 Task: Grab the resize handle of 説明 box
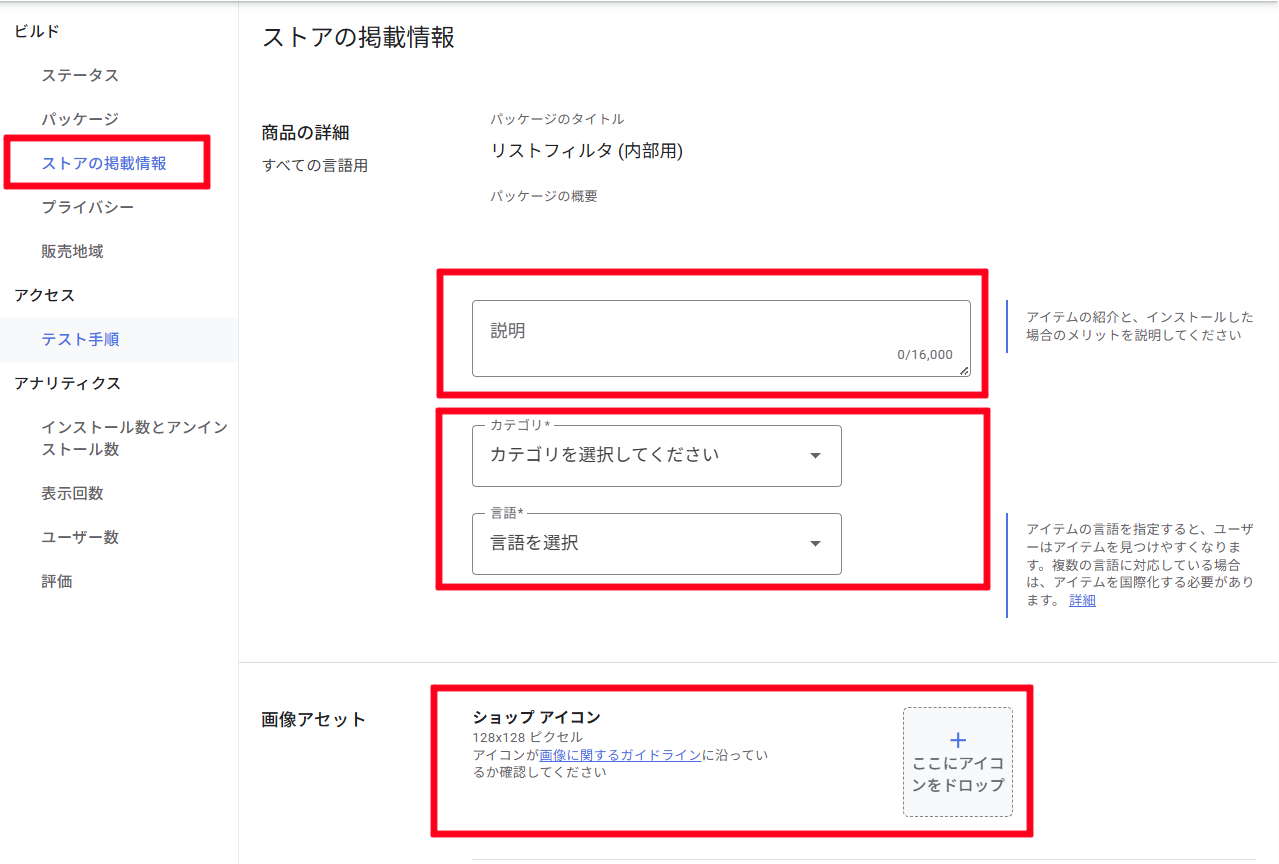964,371
